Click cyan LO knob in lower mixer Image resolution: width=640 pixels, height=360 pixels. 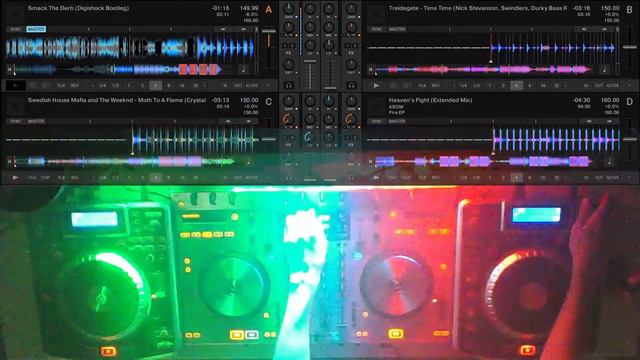[309, 138]
